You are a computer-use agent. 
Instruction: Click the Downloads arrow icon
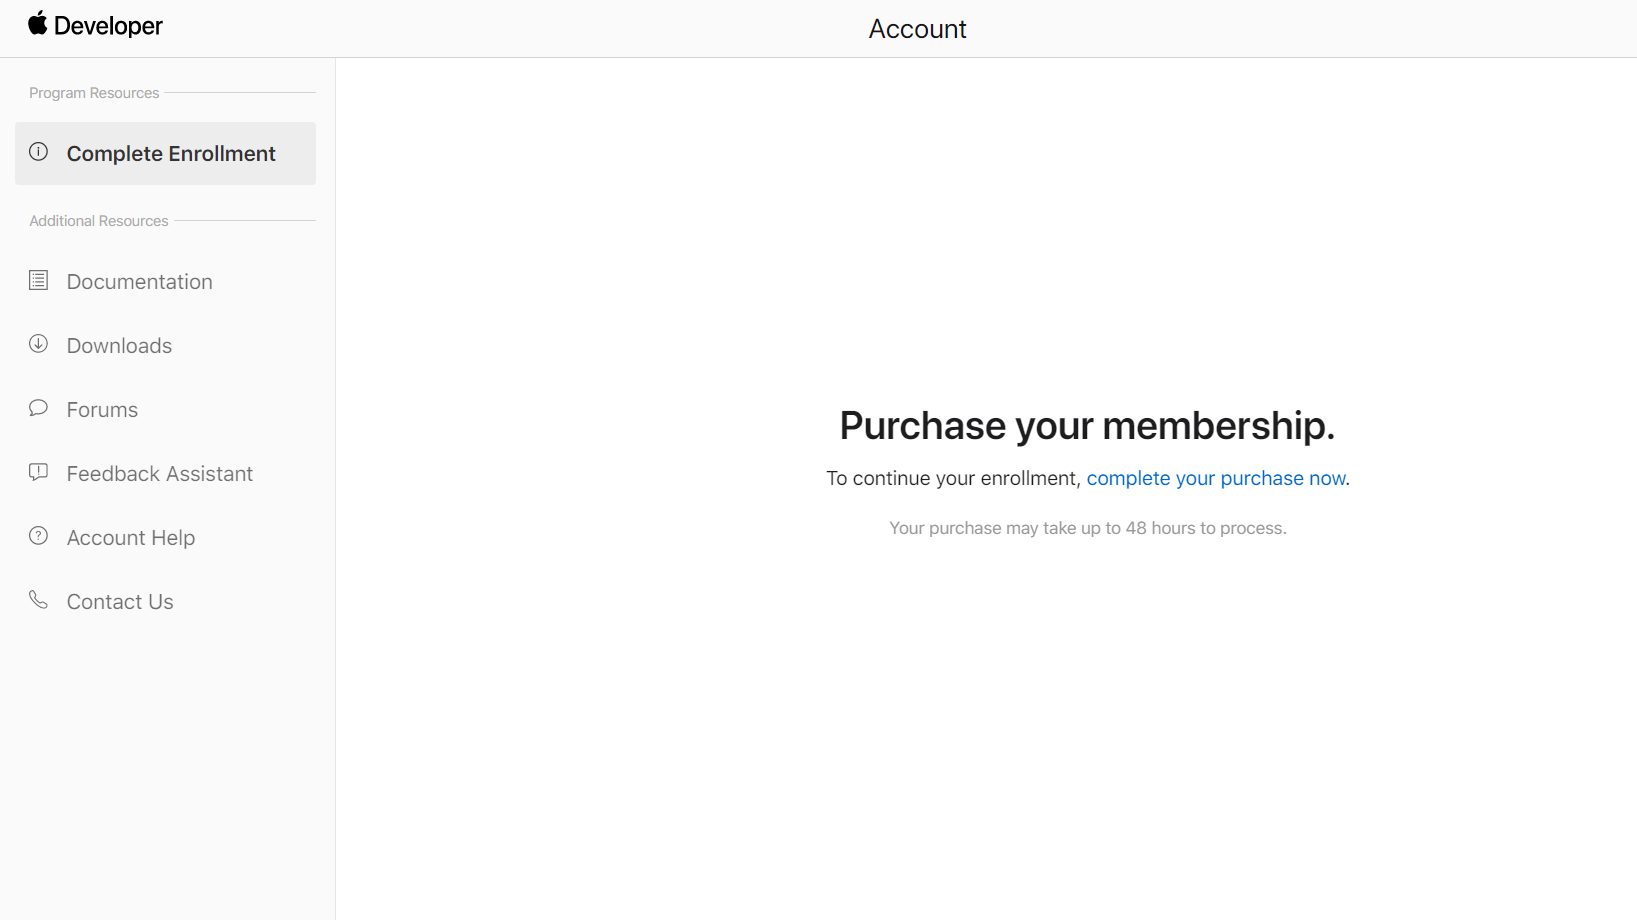click(39, 344)
